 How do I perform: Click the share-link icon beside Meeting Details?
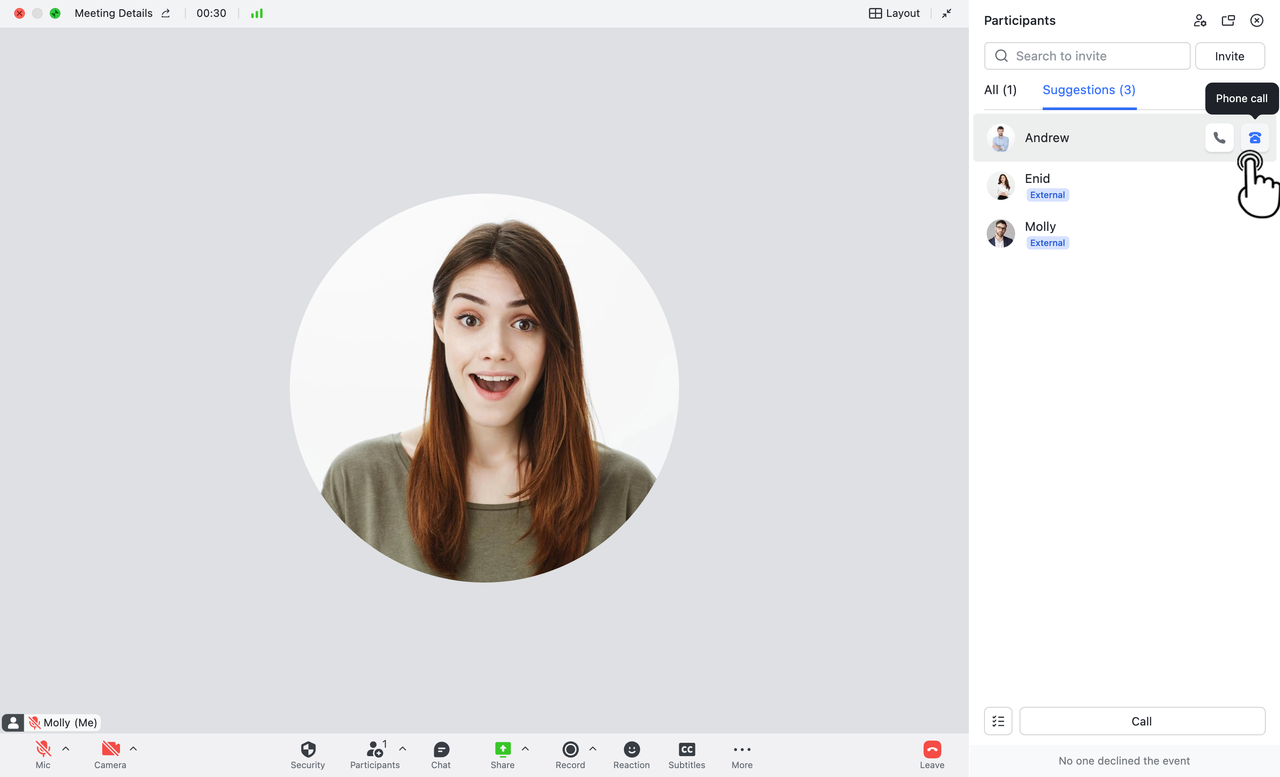tap(166, 13)
